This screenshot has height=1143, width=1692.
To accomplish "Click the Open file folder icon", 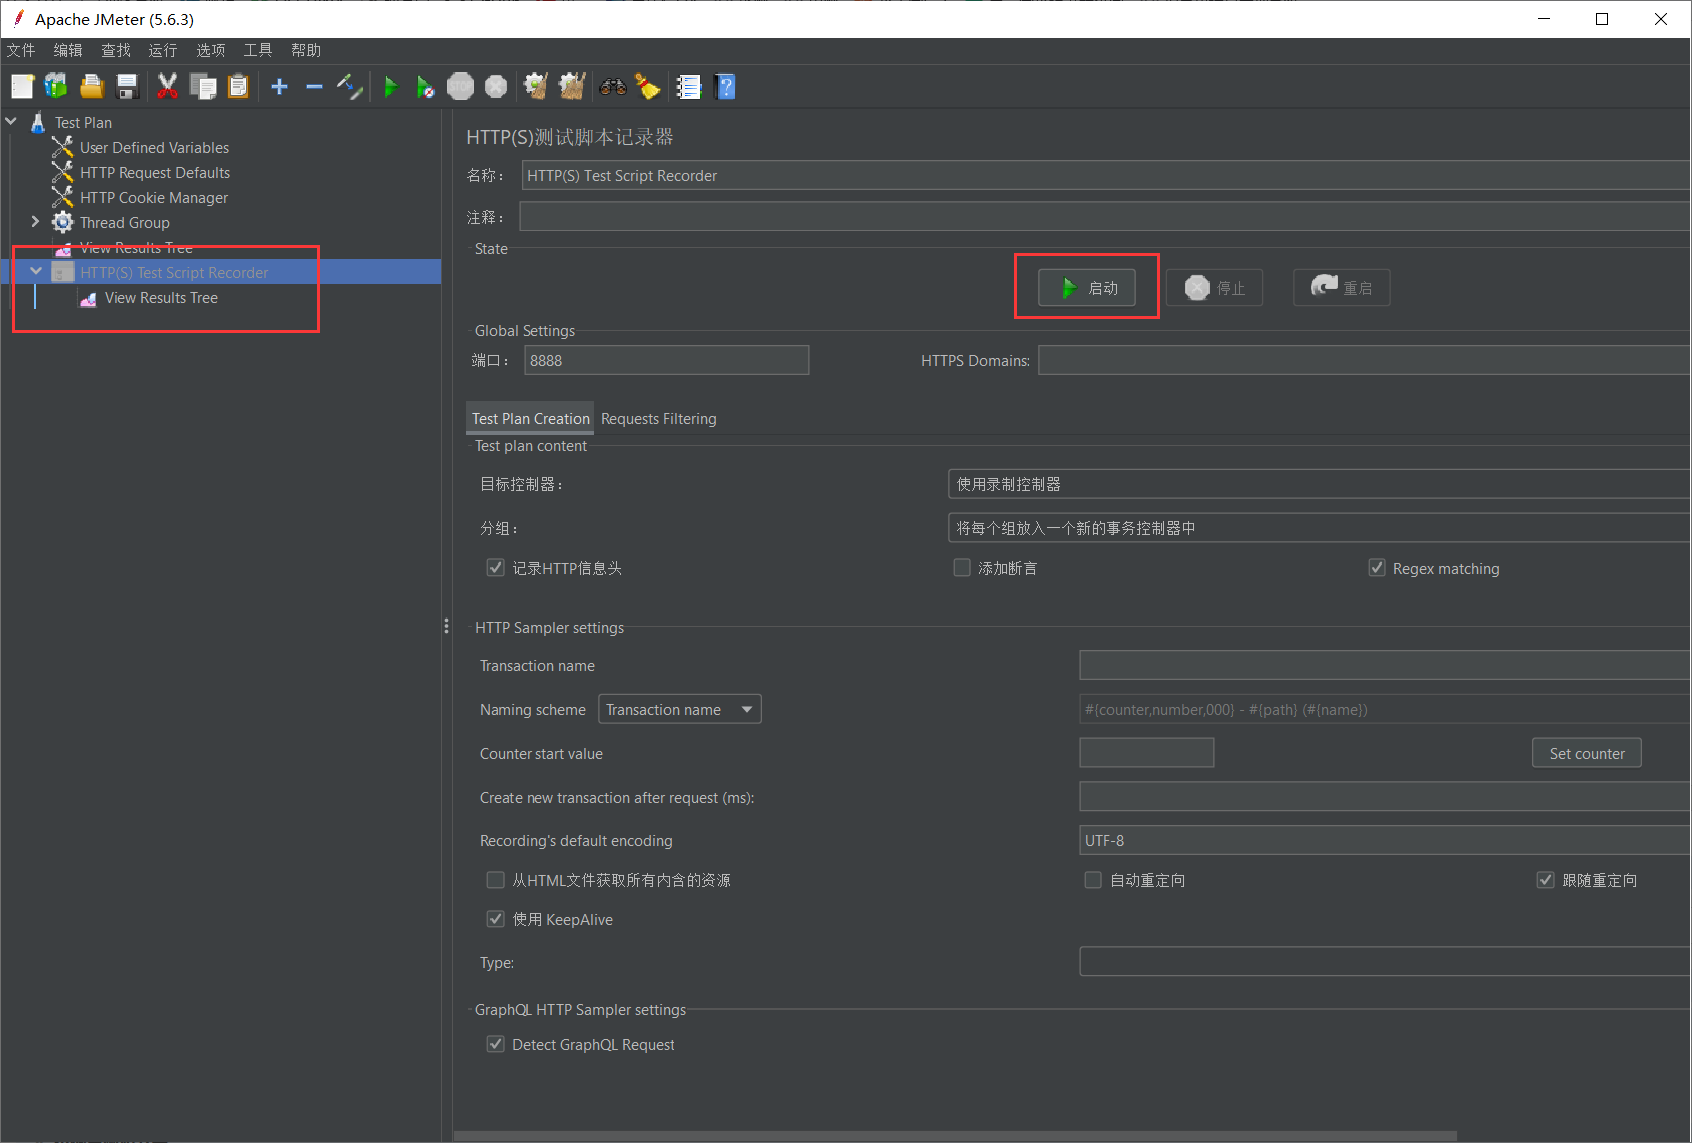I will [92, 87].
